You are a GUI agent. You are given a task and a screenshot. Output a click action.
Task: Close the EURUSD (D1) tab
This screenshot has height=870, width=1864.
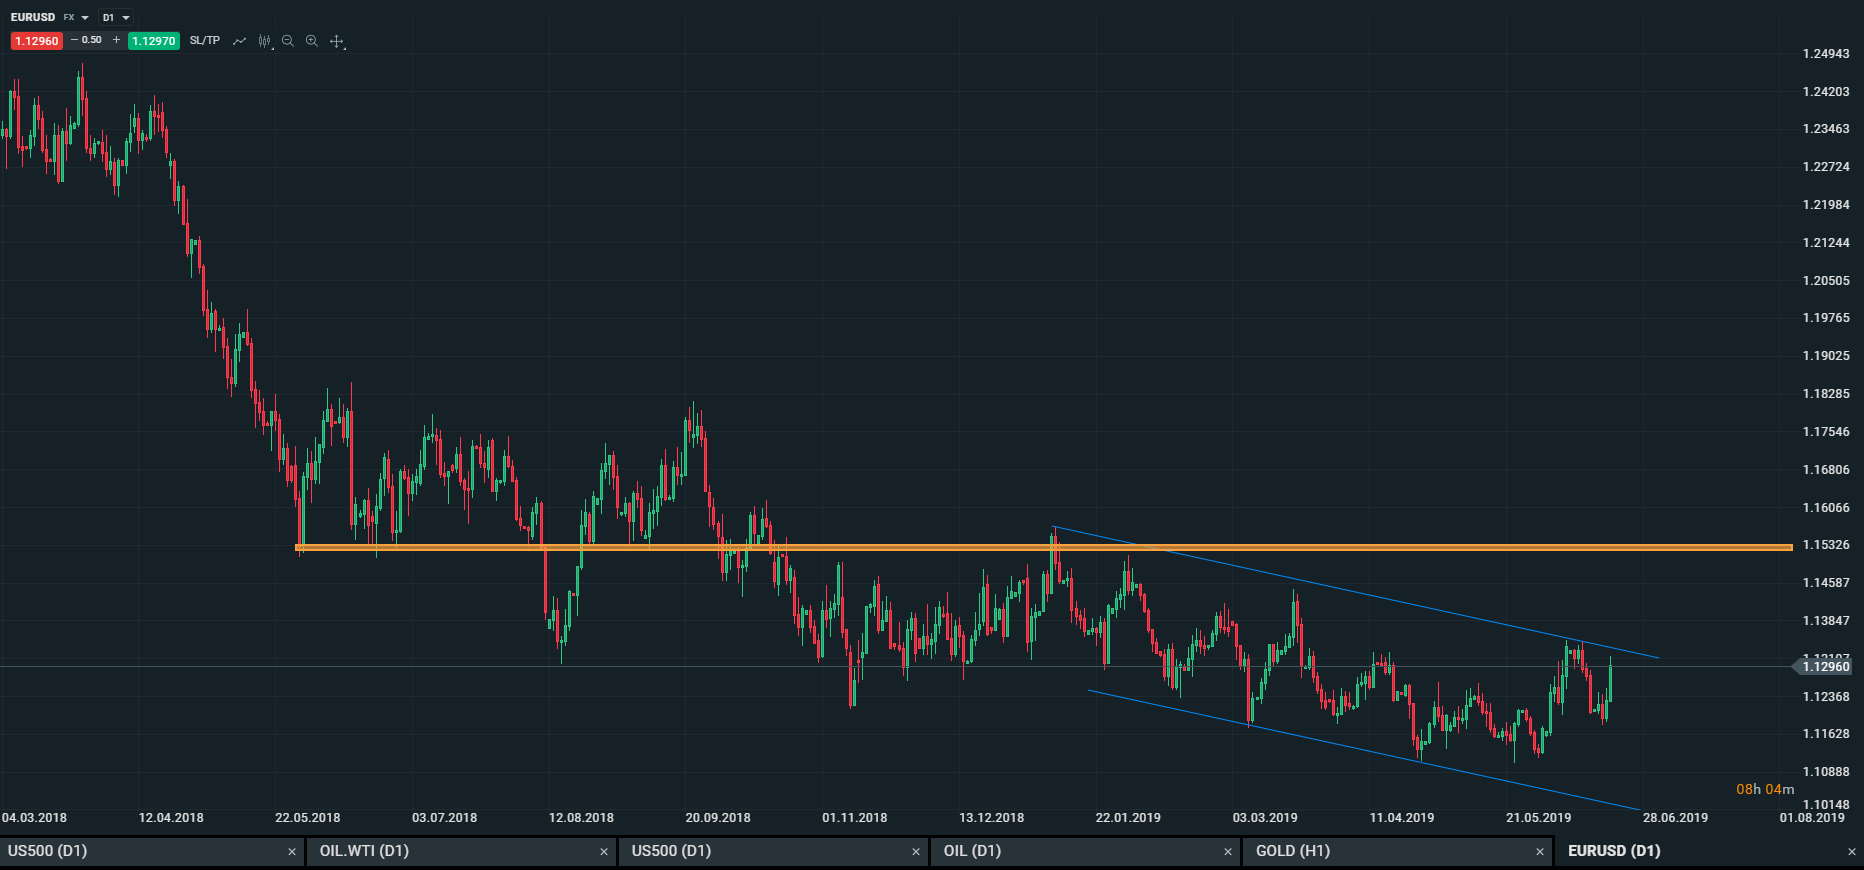click(1852, 852)
